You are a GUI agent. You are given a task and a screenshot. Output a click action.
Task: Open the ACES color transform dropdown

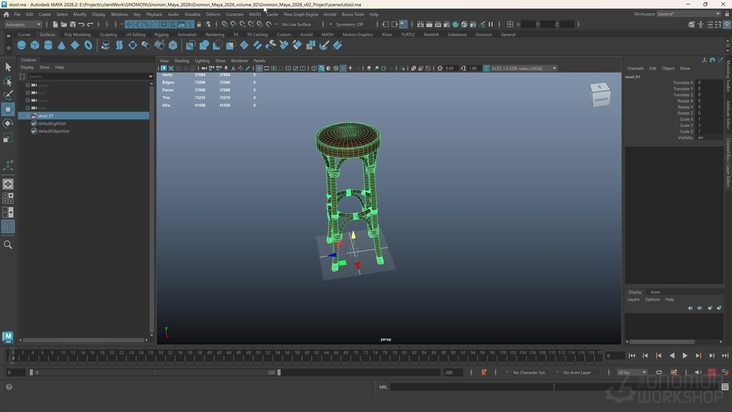pos(524,68)
